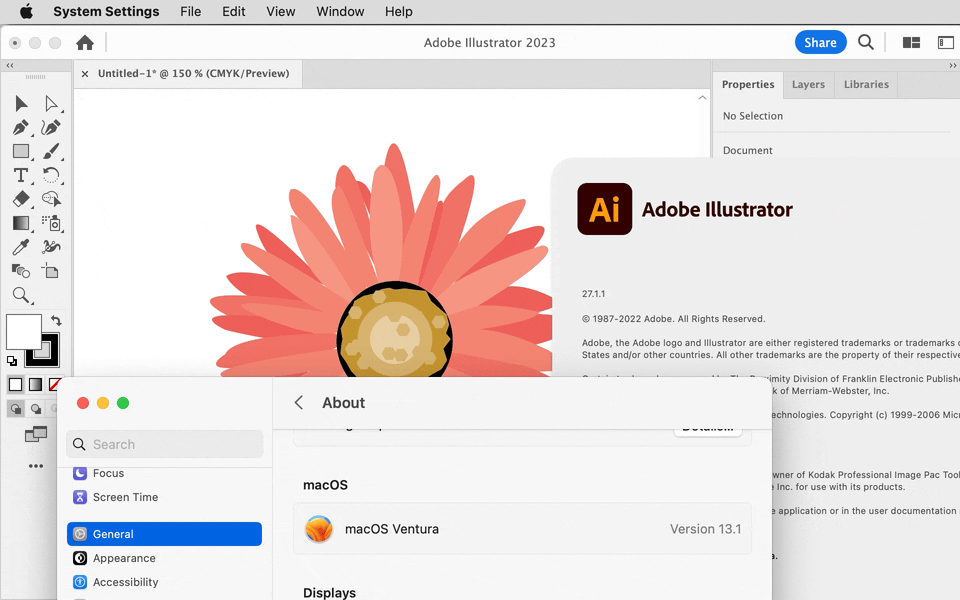Select the Symbol Sprayer tool
This screenshot has width=960, height=600.
pos(51,223)
